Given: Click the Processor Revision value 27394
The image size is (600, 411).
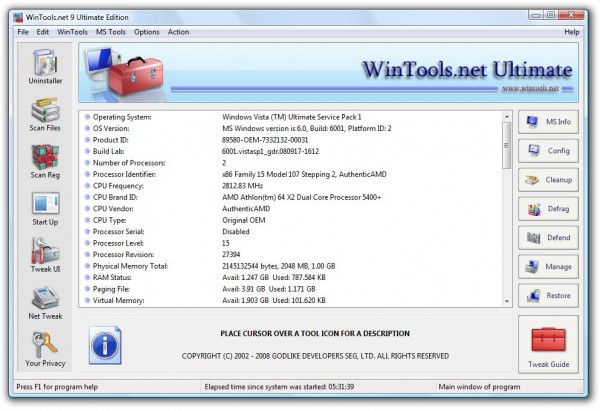Looking at the screenshot, I should [231, 255].
